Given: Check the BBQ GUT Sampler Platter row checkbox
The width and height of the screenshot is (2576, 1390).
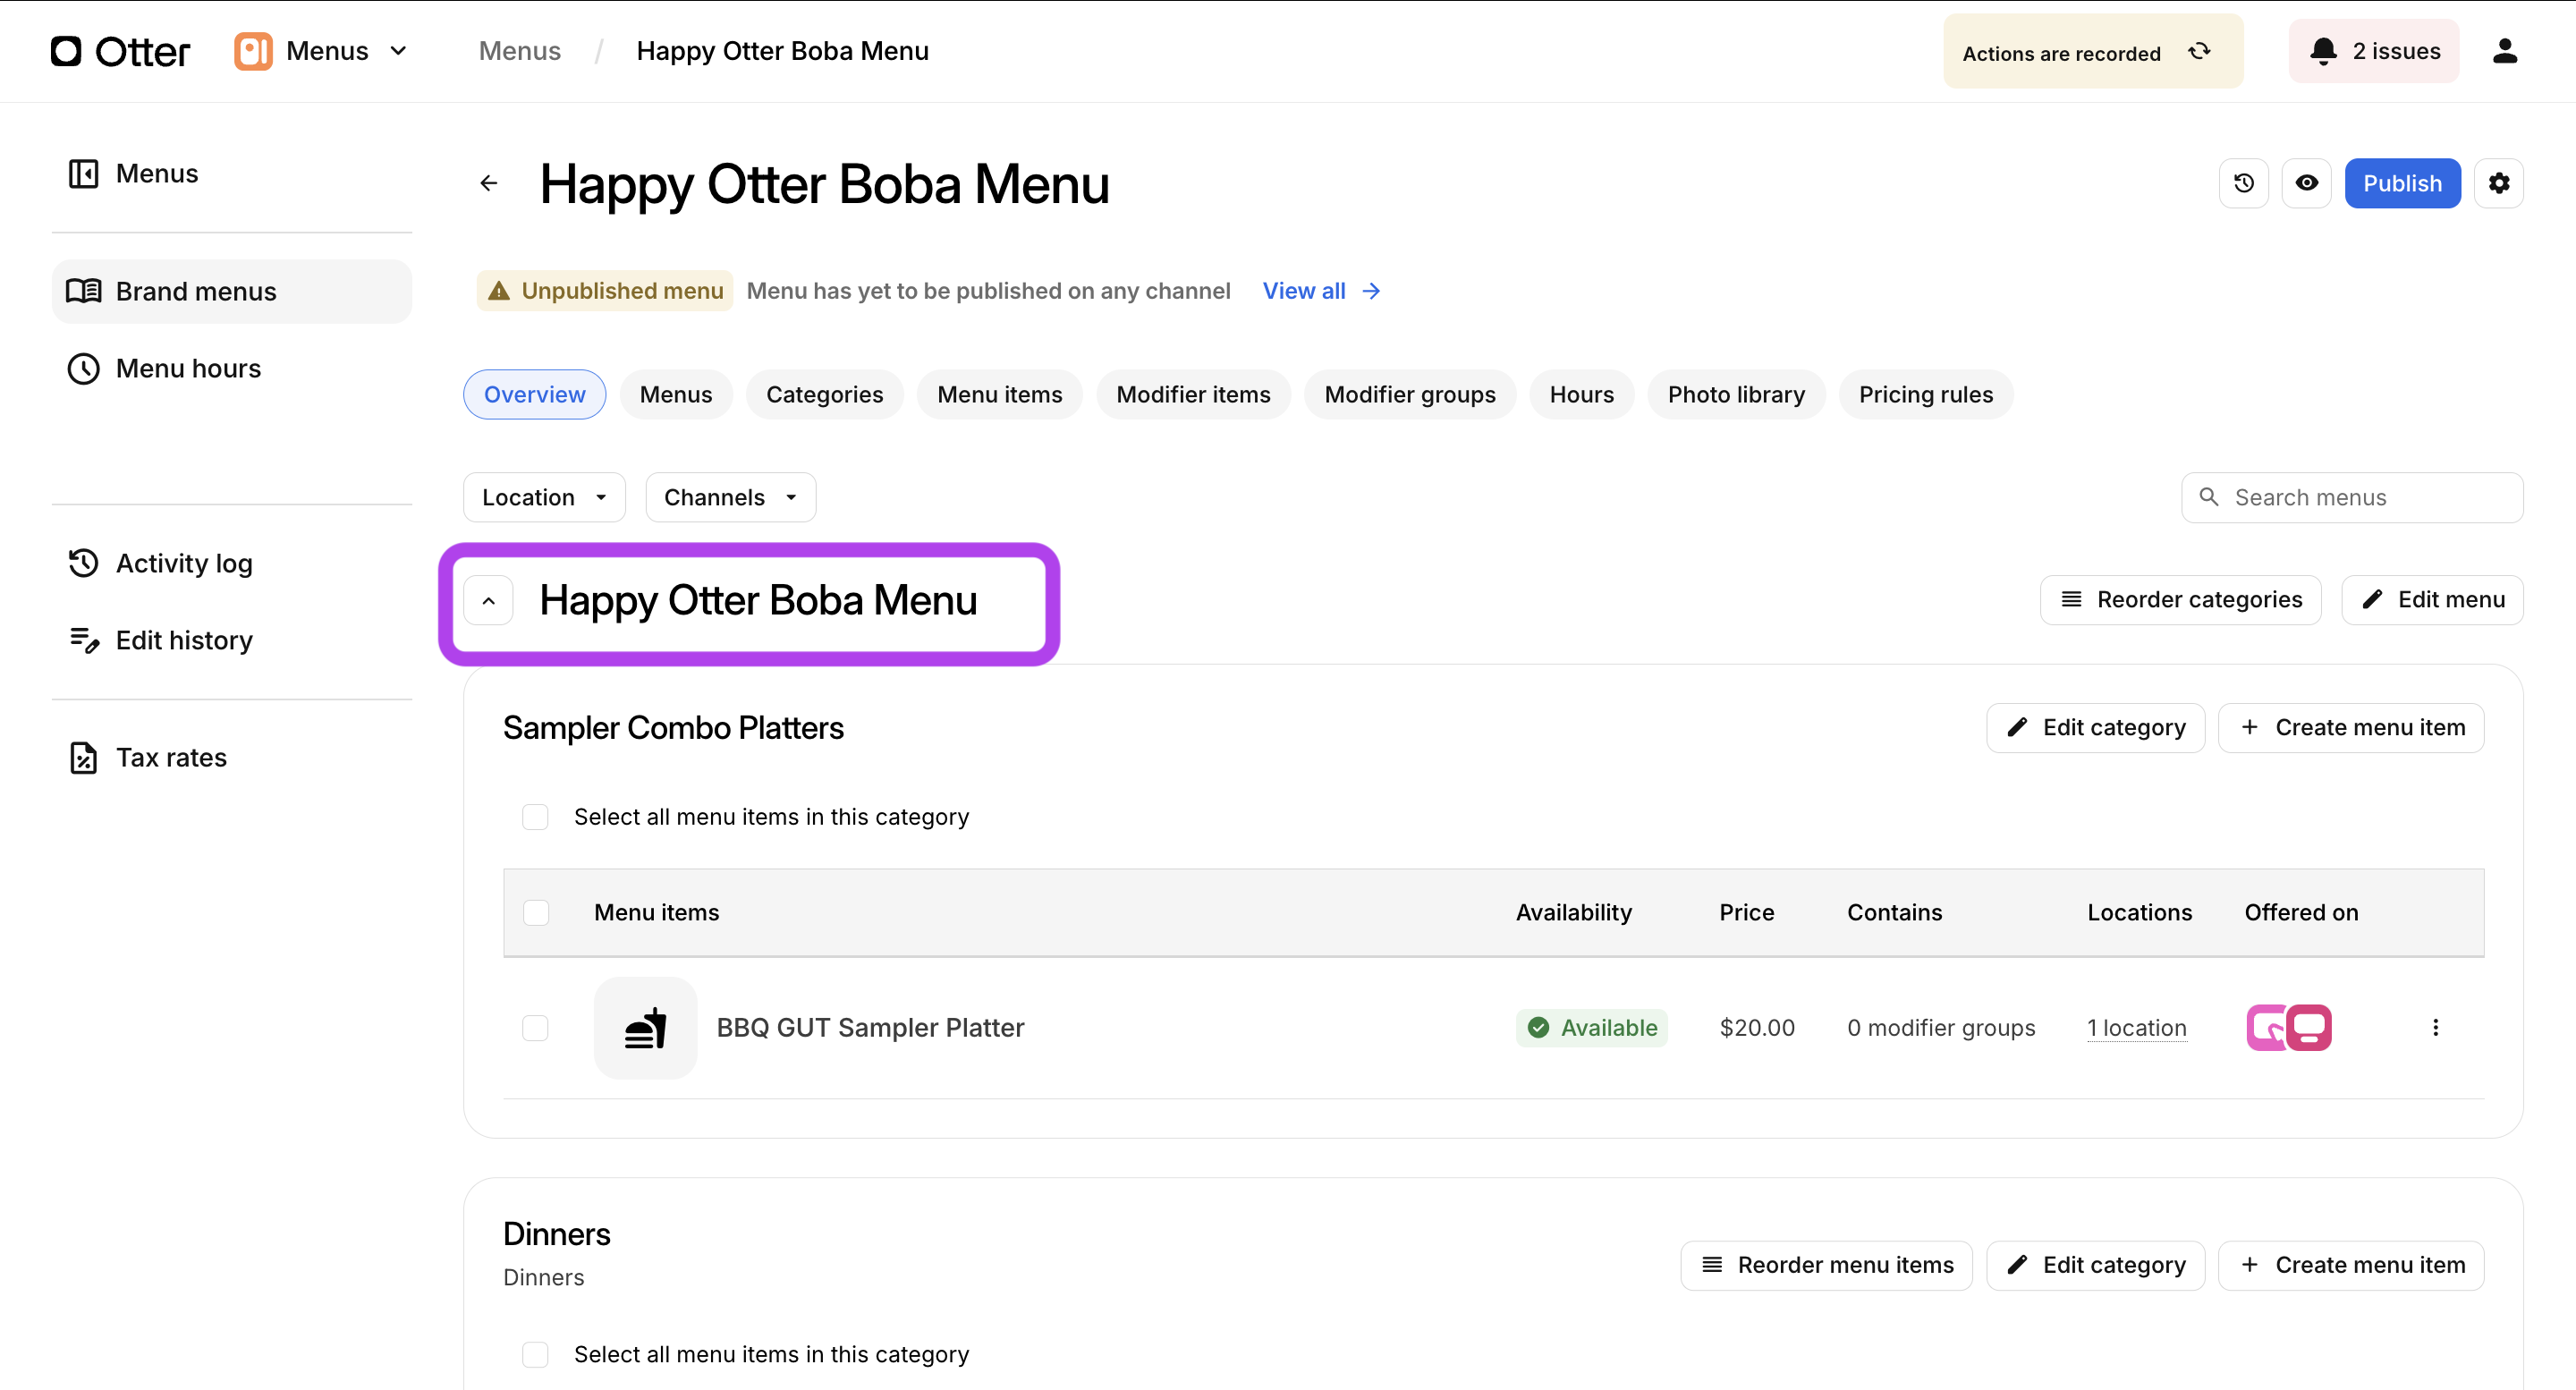Looking at the screenshot, I should pyautogui.click(x=535, y=1028).
